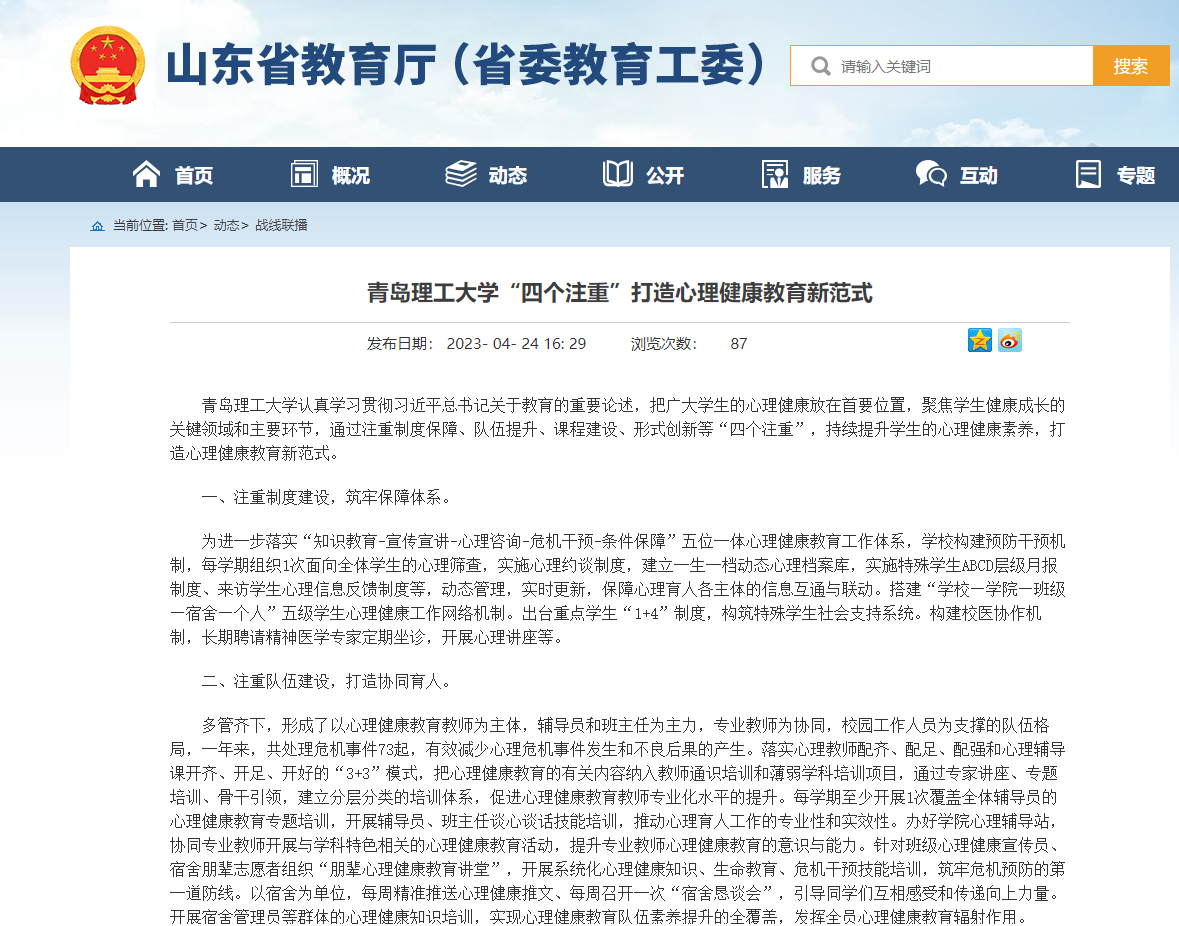Click the article title about 青岛理工大学
This screenshot has width=1179, height=926.
coord(619,293)
